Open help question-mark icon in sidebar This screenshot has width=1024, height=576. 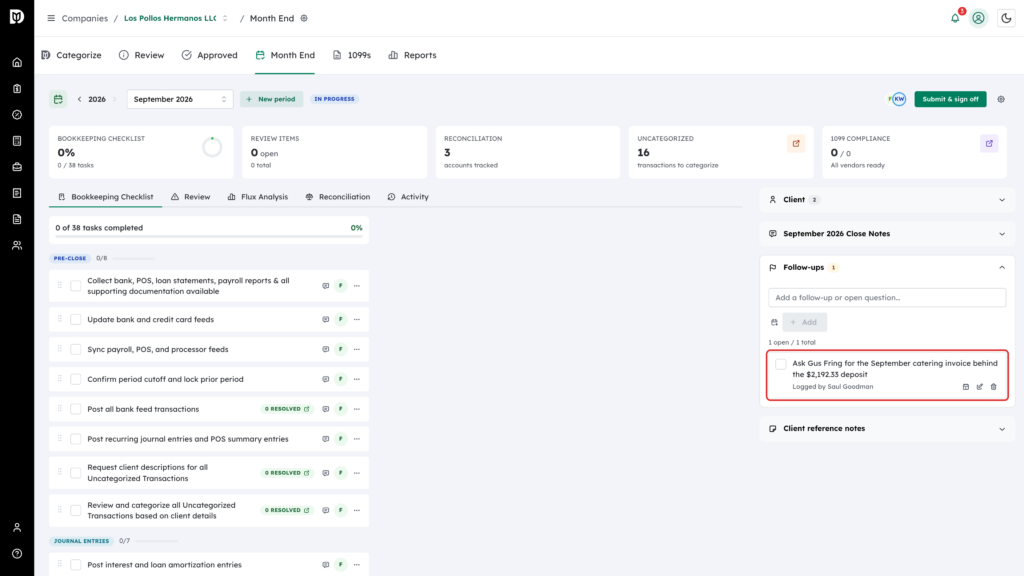[x=17, y=554]
